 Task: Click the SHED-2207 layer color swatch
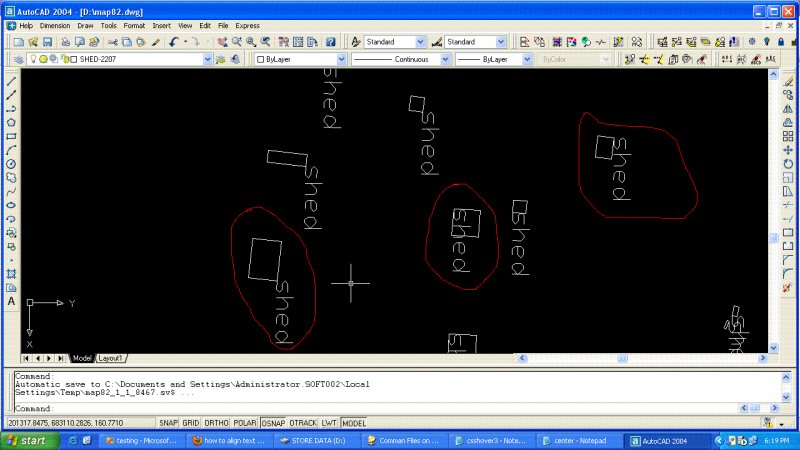pyautogui.click(x=73, y=59)
